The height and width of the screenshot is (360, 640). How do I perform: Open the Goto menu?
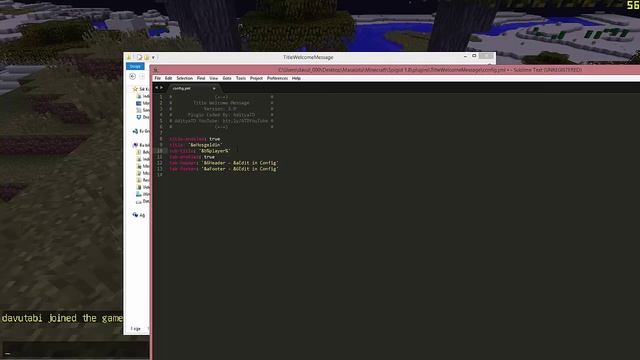pos(227,78)
